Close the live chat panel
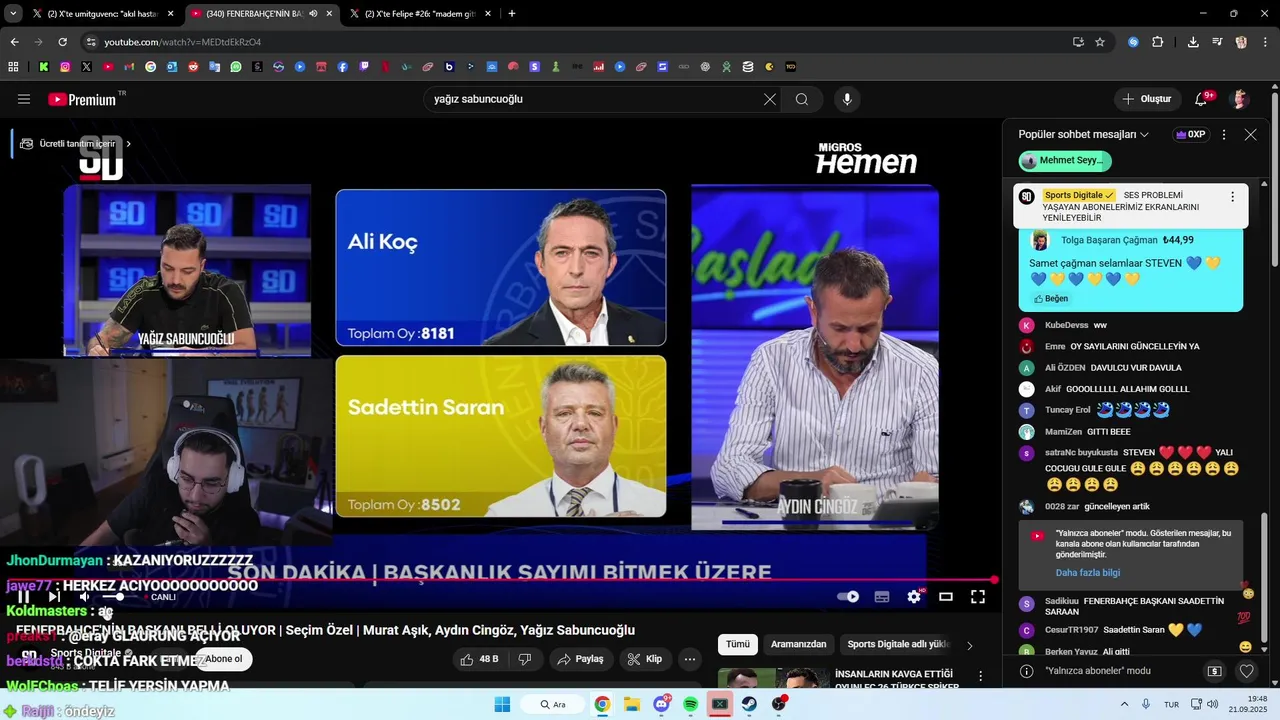This screenshot has height=720, width=1280. 1250,134
